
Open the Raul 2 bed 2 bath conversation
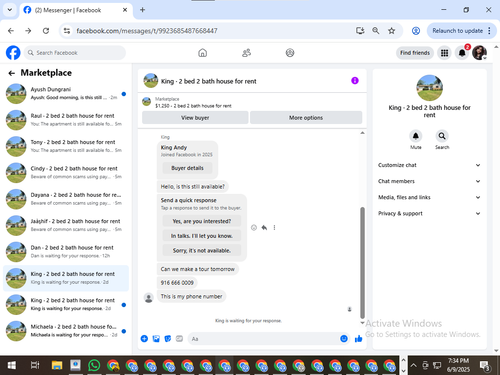[66, 120]
